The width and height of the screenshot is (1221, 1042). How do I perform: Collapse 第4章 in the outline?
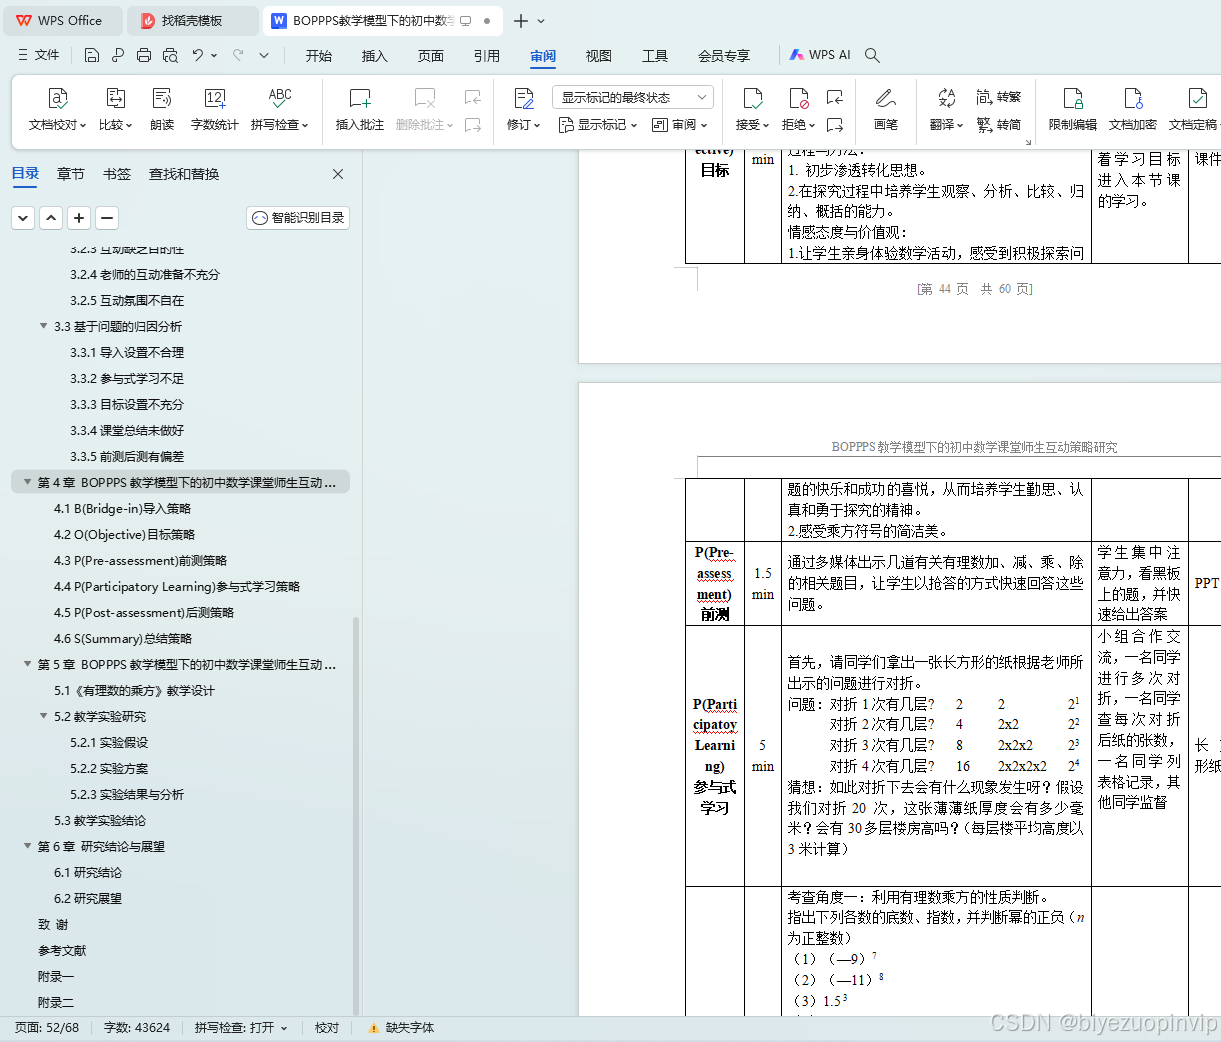(27, 482)
